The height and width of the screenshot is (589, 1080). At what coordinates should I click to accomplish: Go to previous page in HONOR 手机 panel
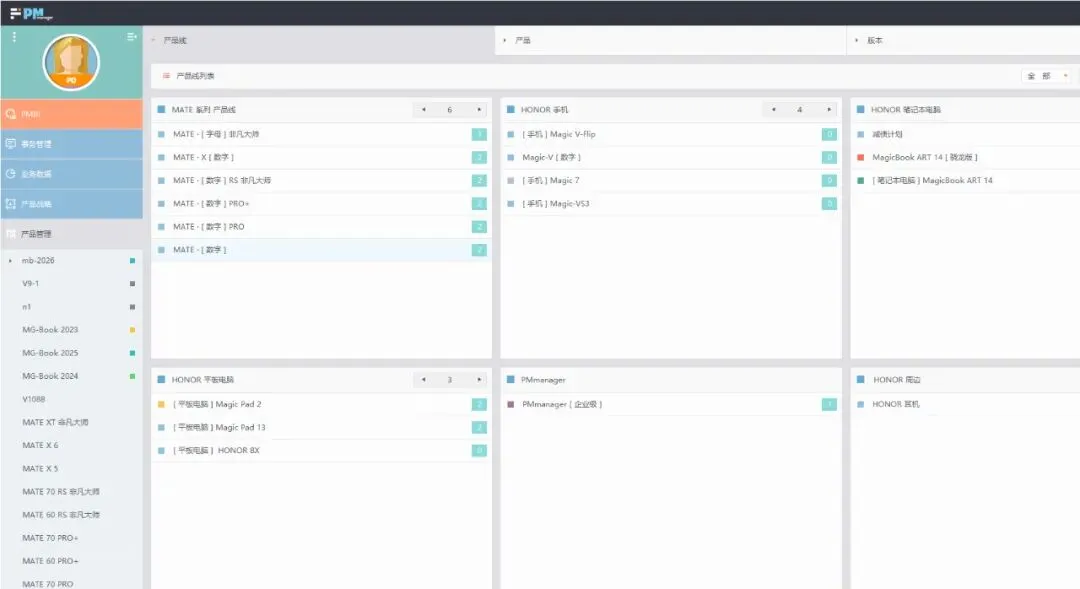[773, 110]
